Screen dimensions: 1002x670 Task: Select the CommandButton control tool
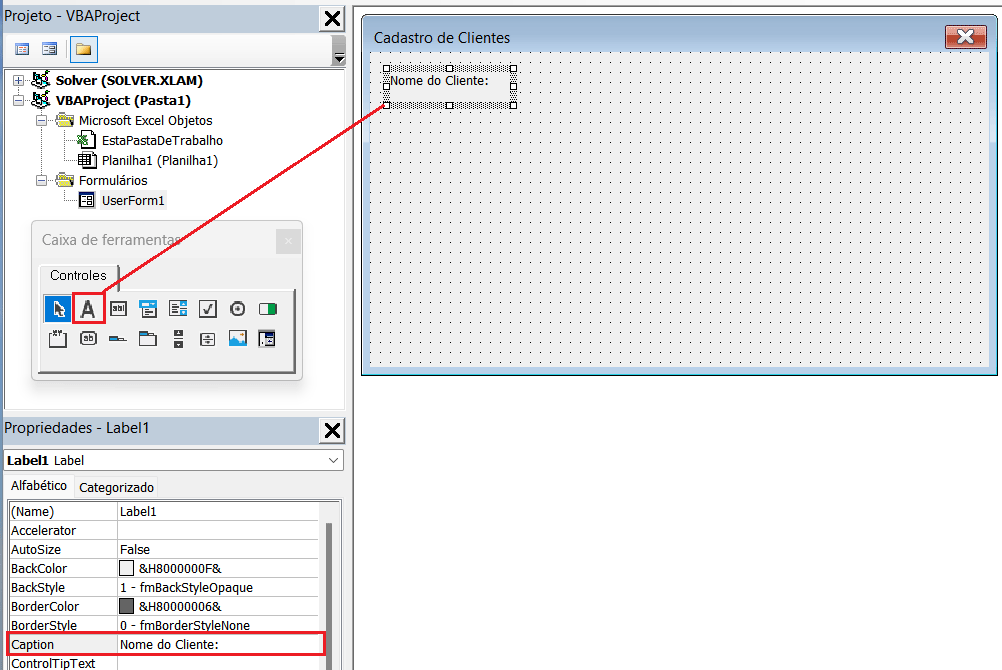[x=88, y=339]
